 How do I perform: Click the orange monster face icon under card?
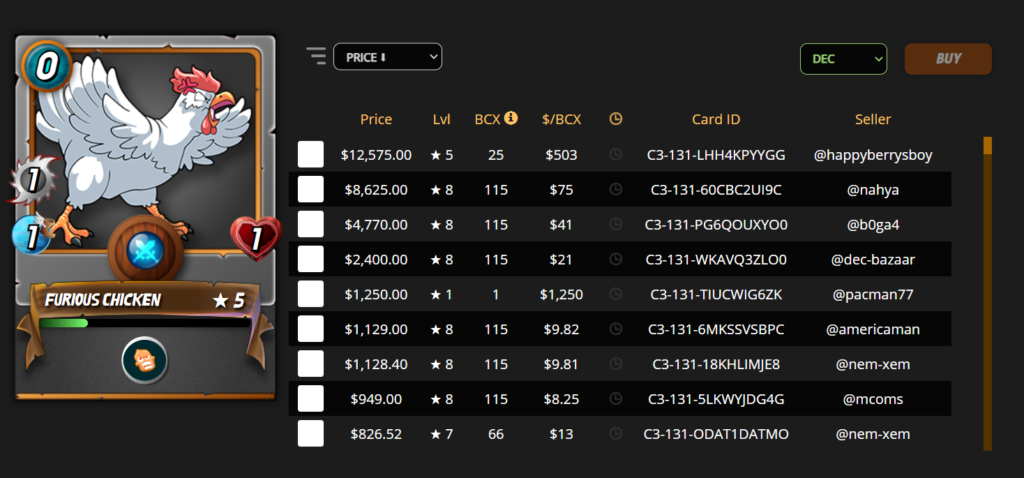tap(144, 361)
